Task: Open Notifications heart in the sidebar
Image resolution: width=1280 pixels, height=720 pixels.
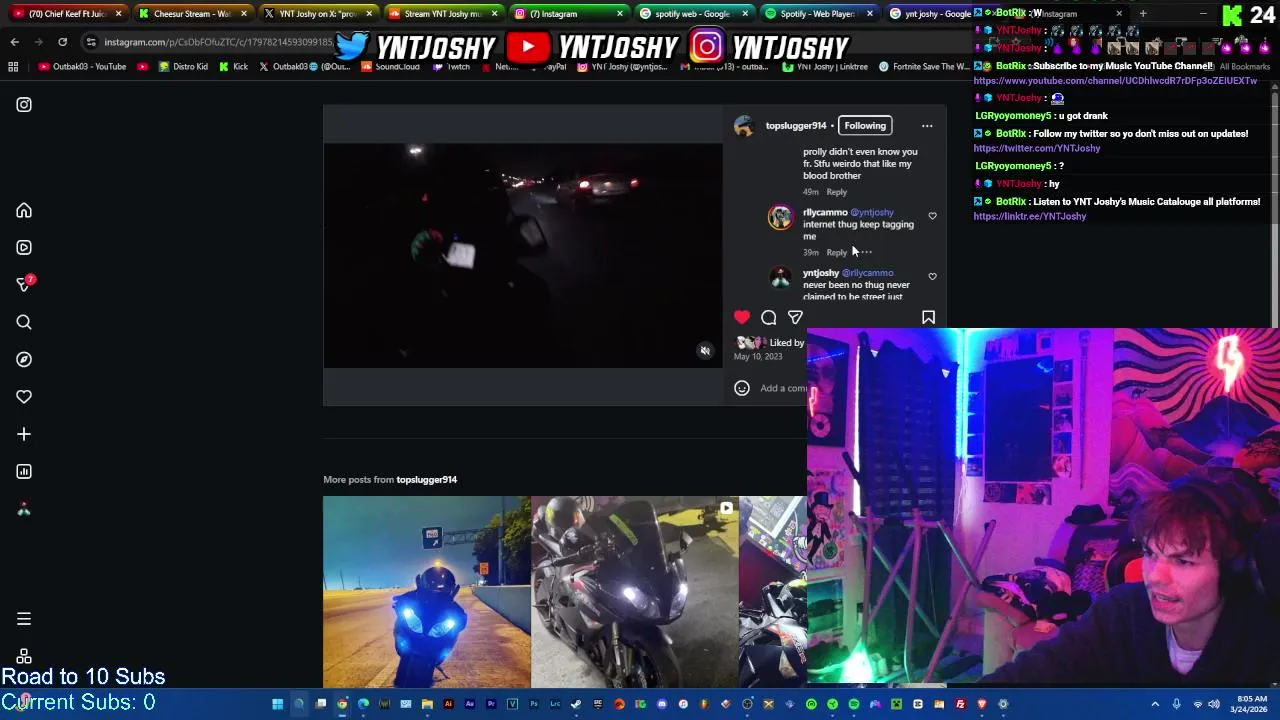Action: [24, 397]
